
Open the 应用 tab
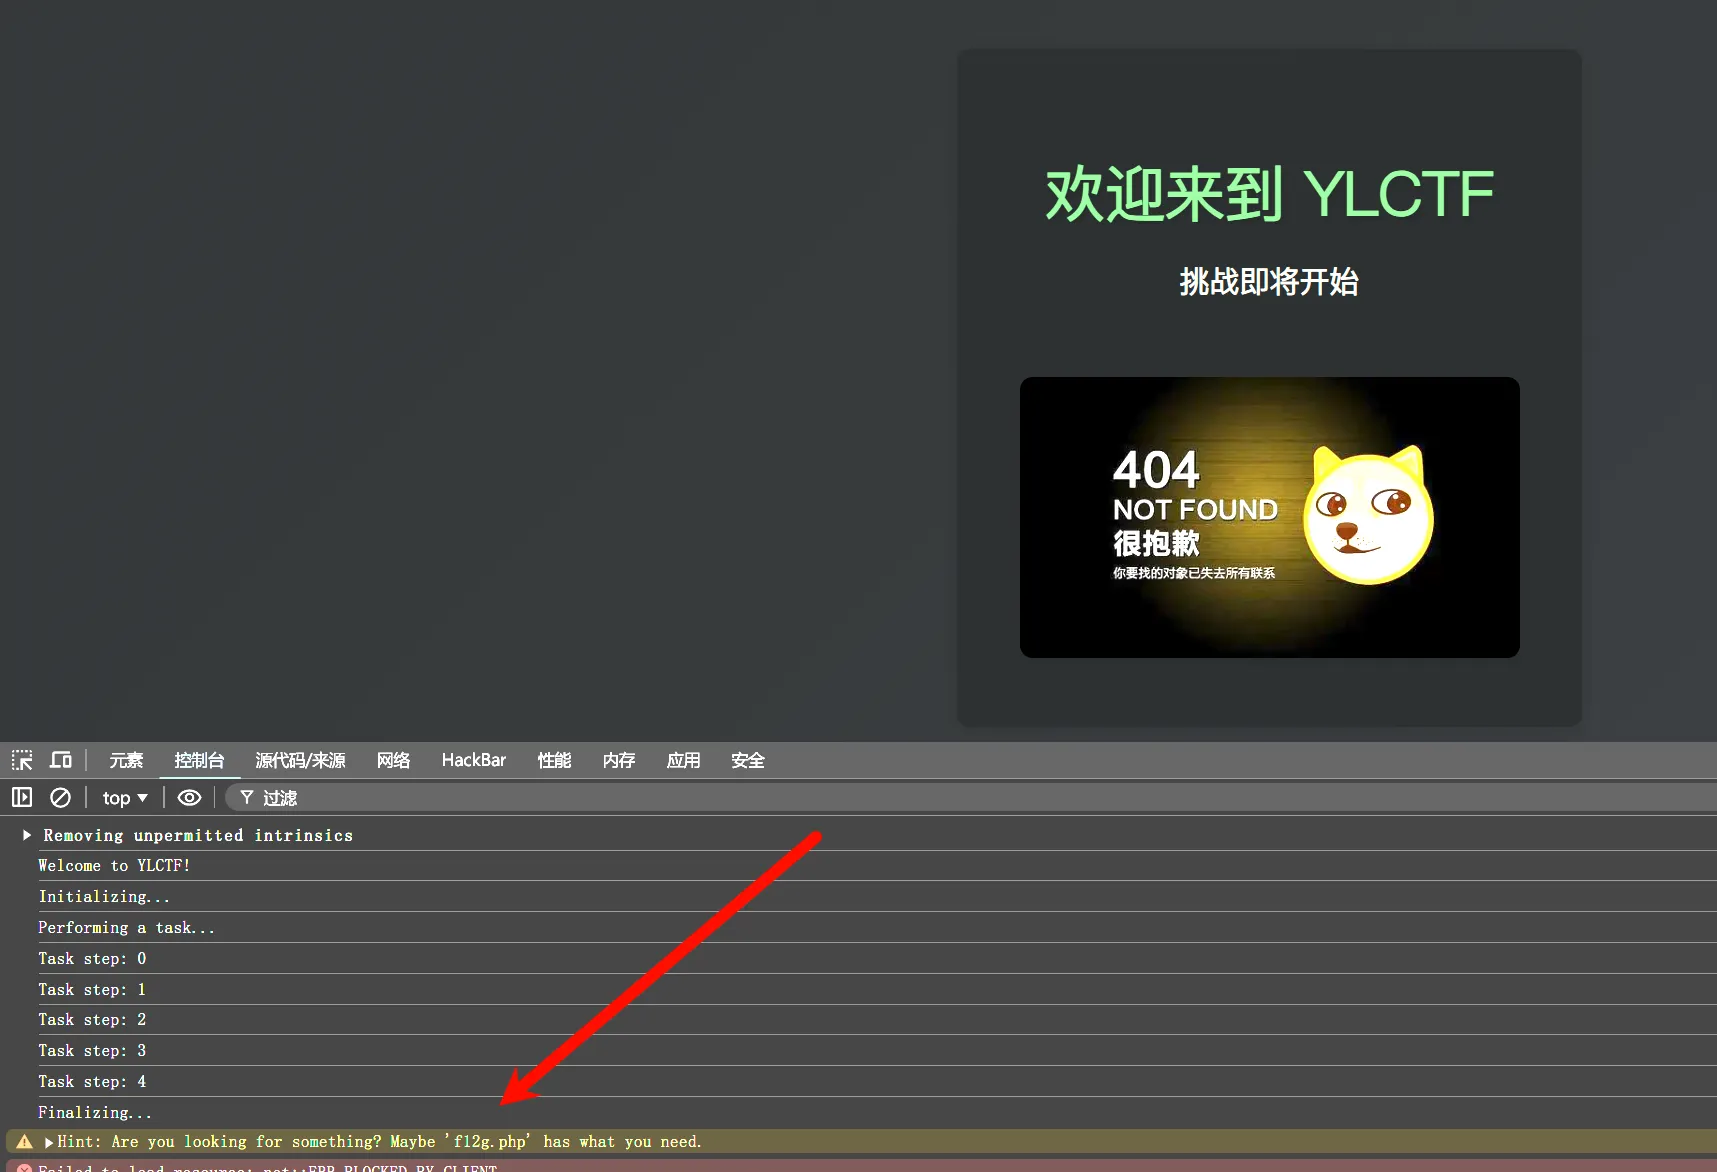pos(683,760)
